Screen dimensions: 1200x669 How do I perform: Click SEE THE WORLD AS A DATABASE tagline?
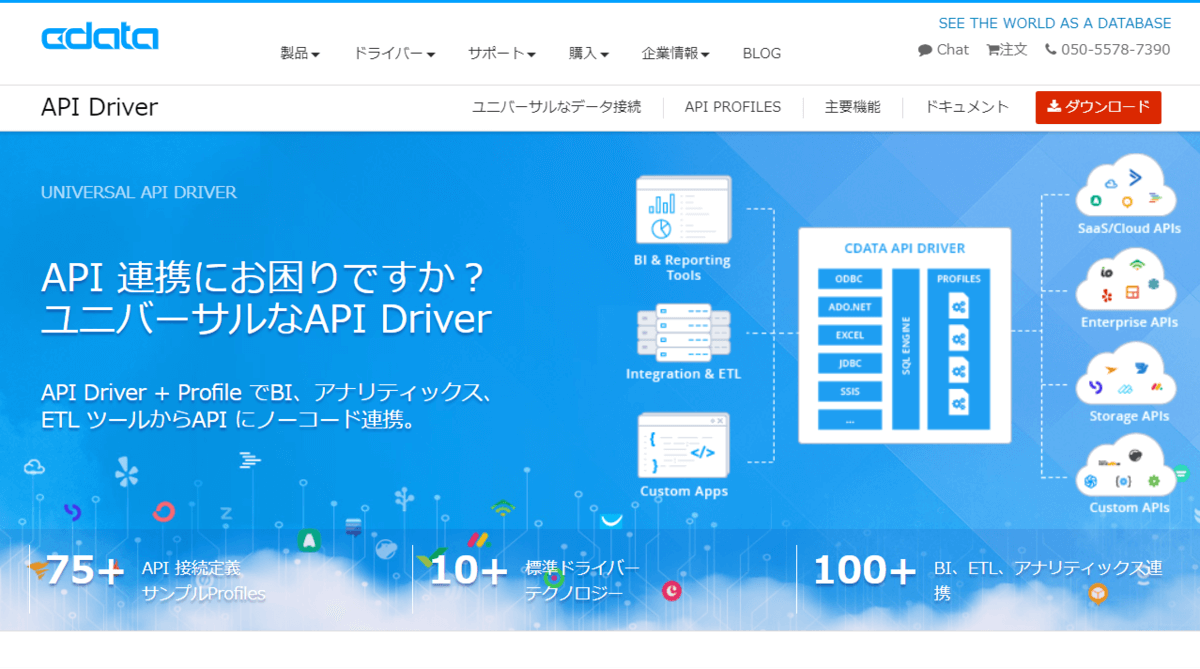[1055, 23]
